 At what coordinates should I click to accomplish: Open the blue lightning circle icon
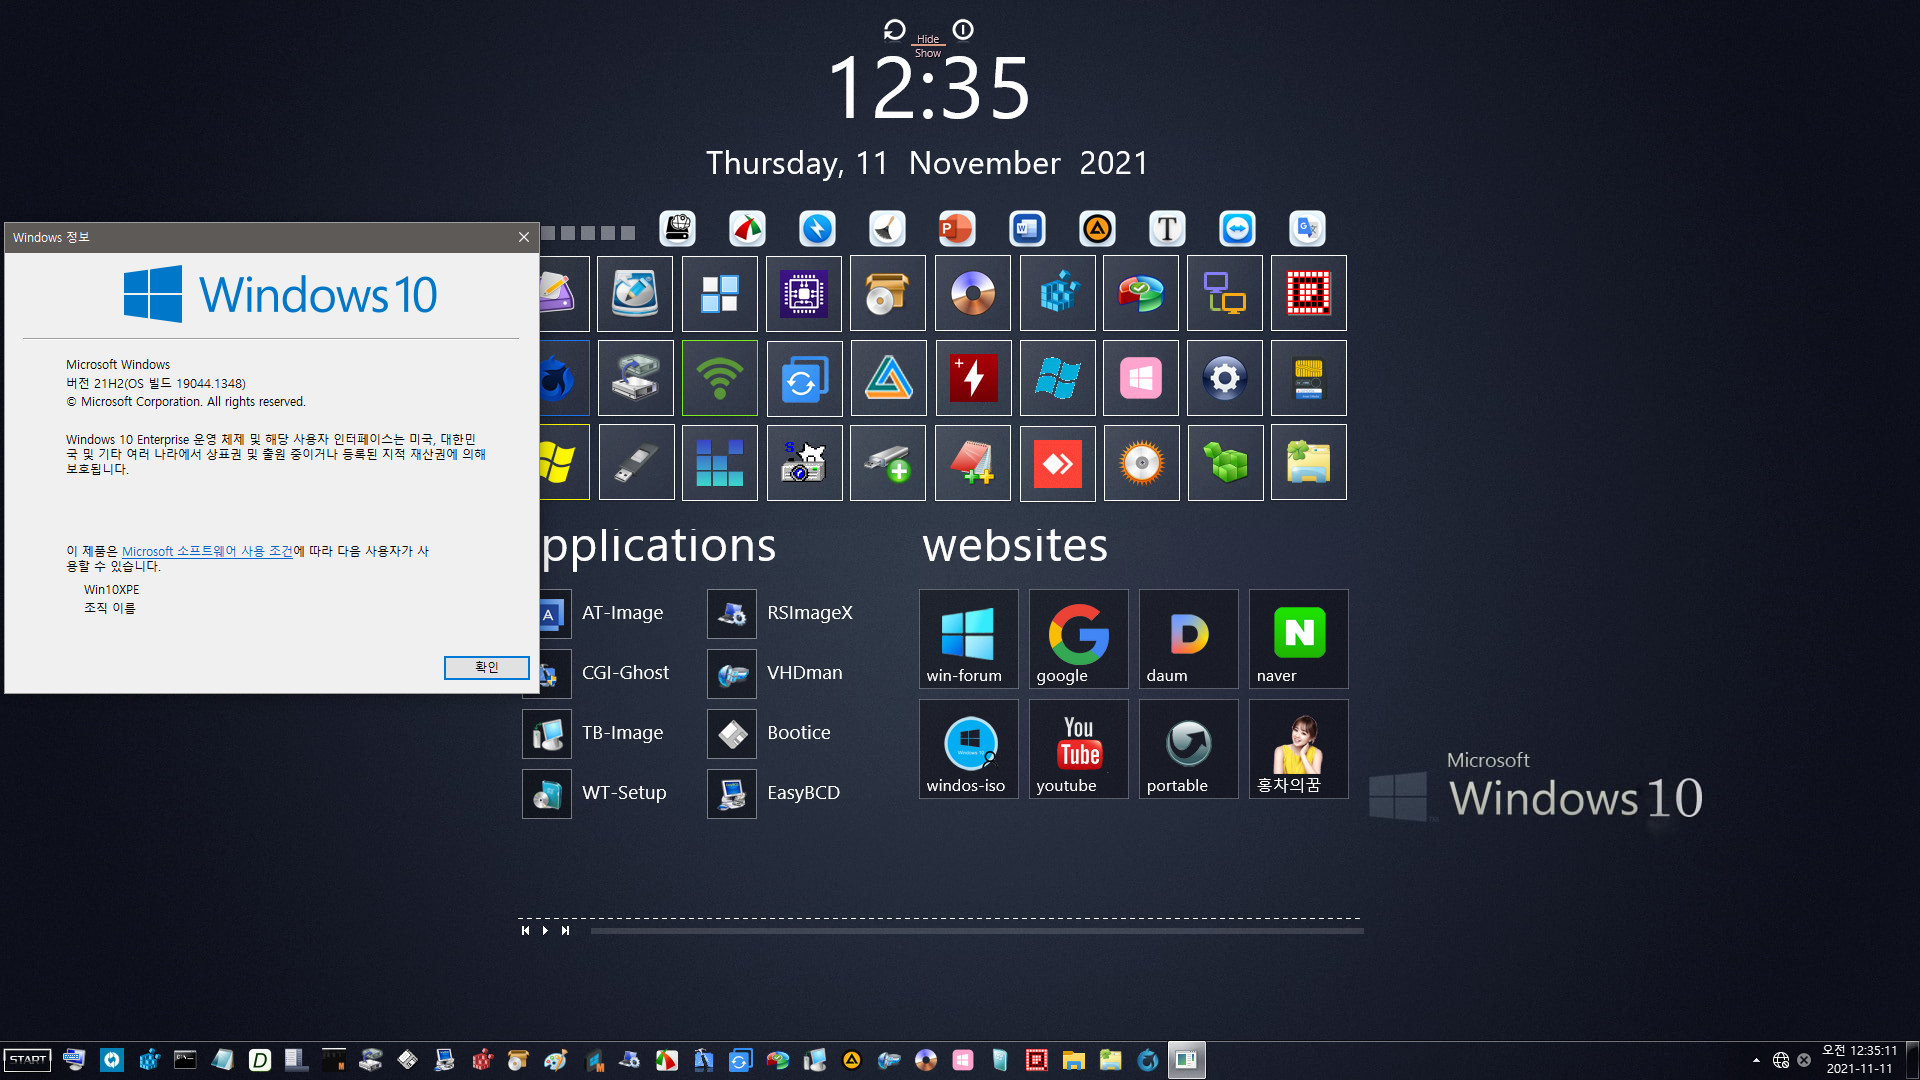[x=817, y=229]
